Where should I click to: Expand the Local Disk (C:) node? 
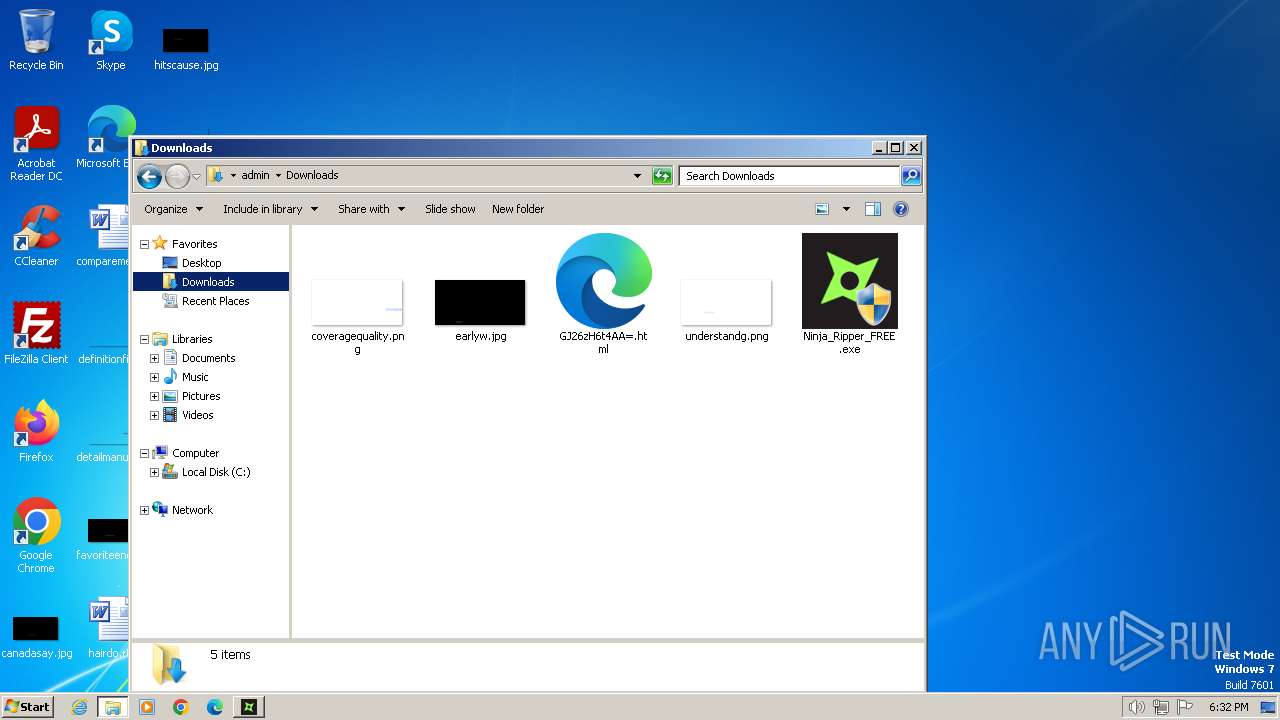click(x=154, y=472)
